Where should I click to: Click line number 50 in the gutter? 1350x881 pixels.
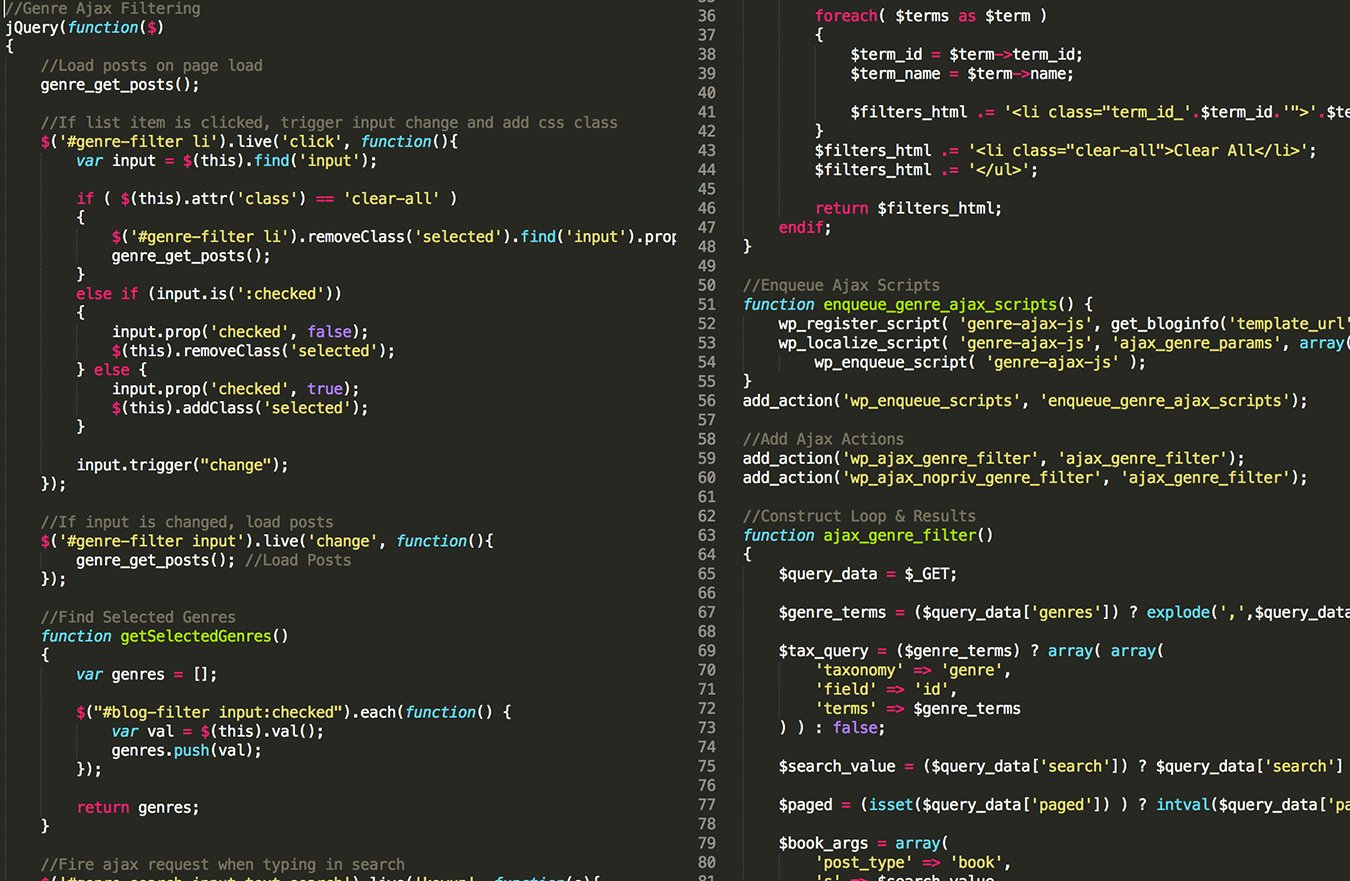click(x=706, y=286)
